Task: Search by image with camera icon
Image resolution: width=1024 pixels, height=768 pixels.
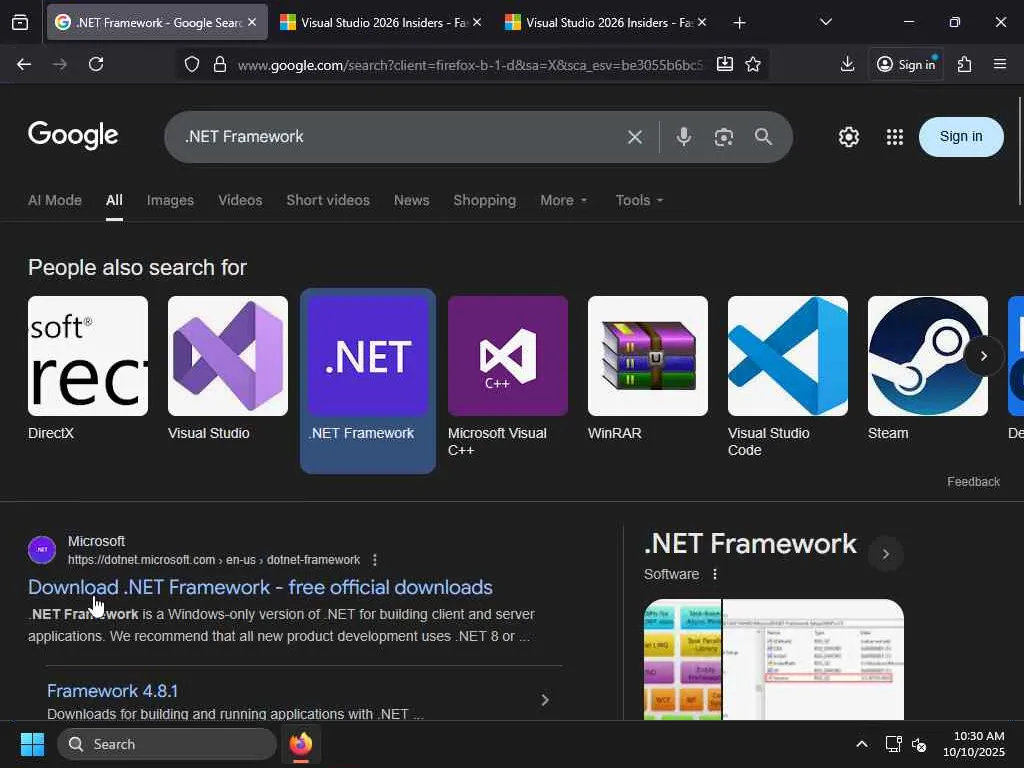Action: tap(724, 136)
